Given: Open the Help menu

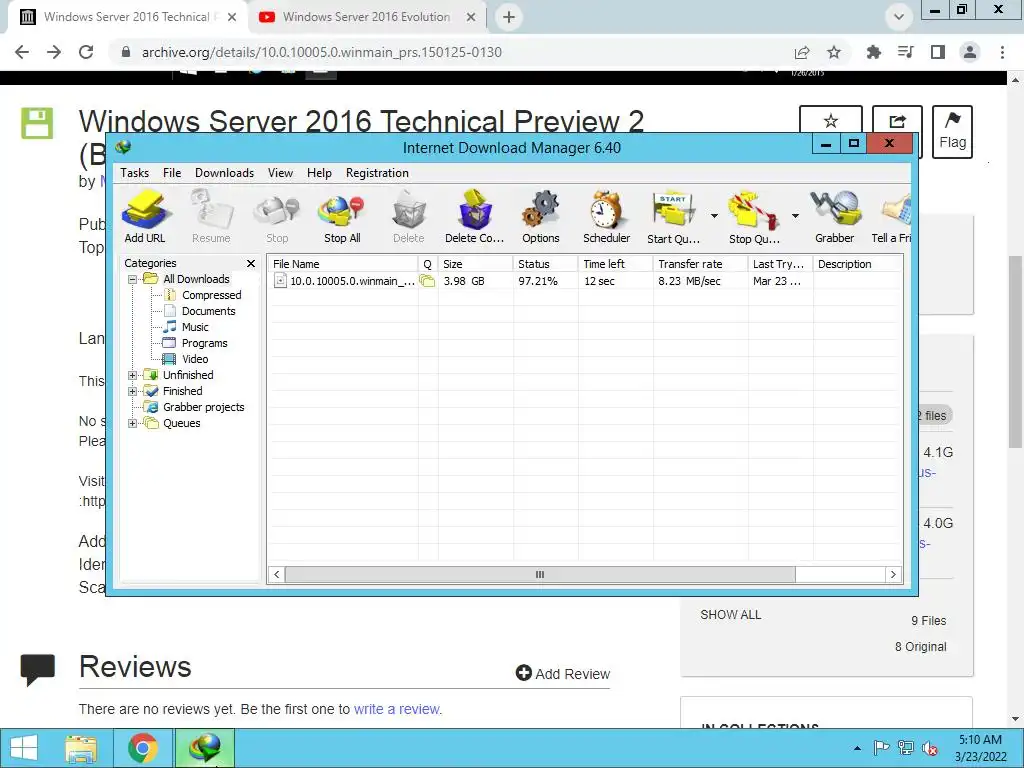Looking at the screenshot, I should click(x=319, y=173).
